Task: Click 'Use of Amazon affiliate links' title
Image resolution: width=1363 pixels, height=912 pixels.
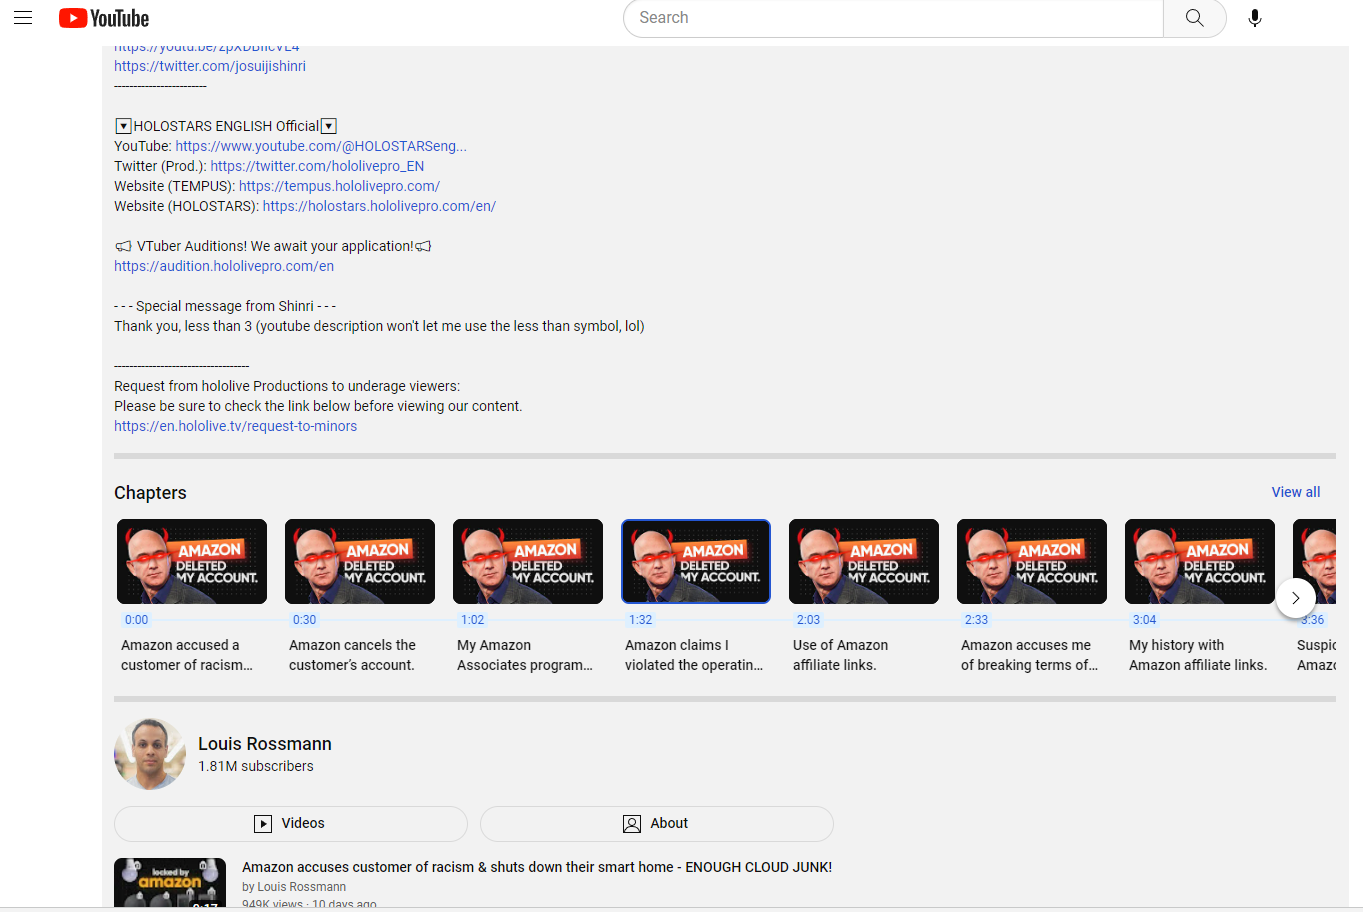Action: tap(841, 655)
